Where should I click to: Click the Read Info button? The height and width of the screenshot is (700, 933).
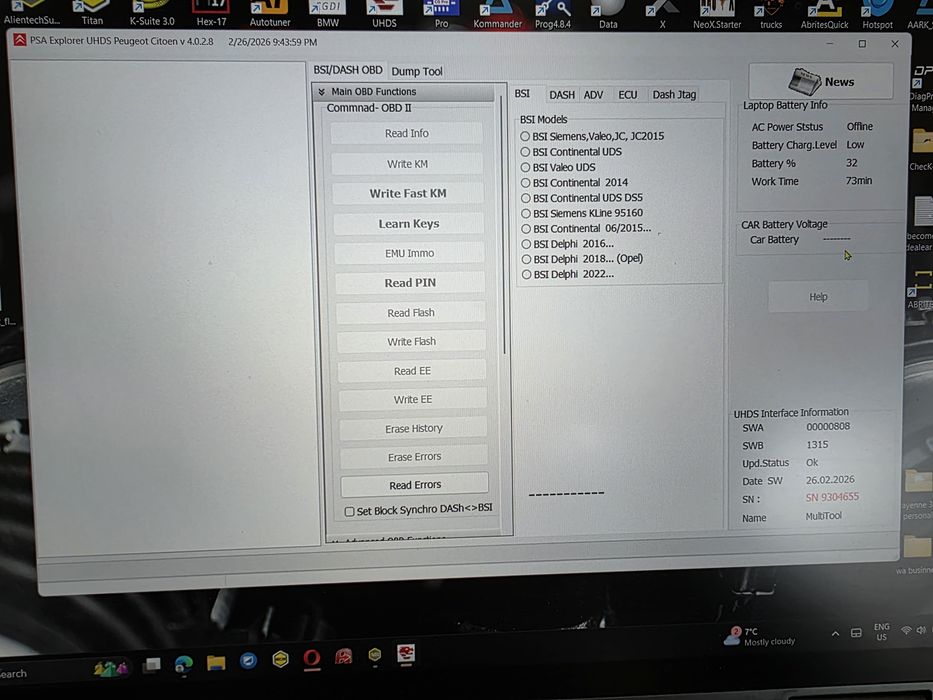point(406,133)
